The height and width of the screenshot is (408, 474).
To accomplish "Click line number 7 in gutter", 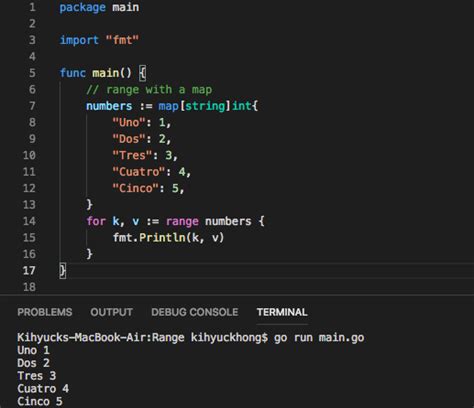I will tap(32, 106).
